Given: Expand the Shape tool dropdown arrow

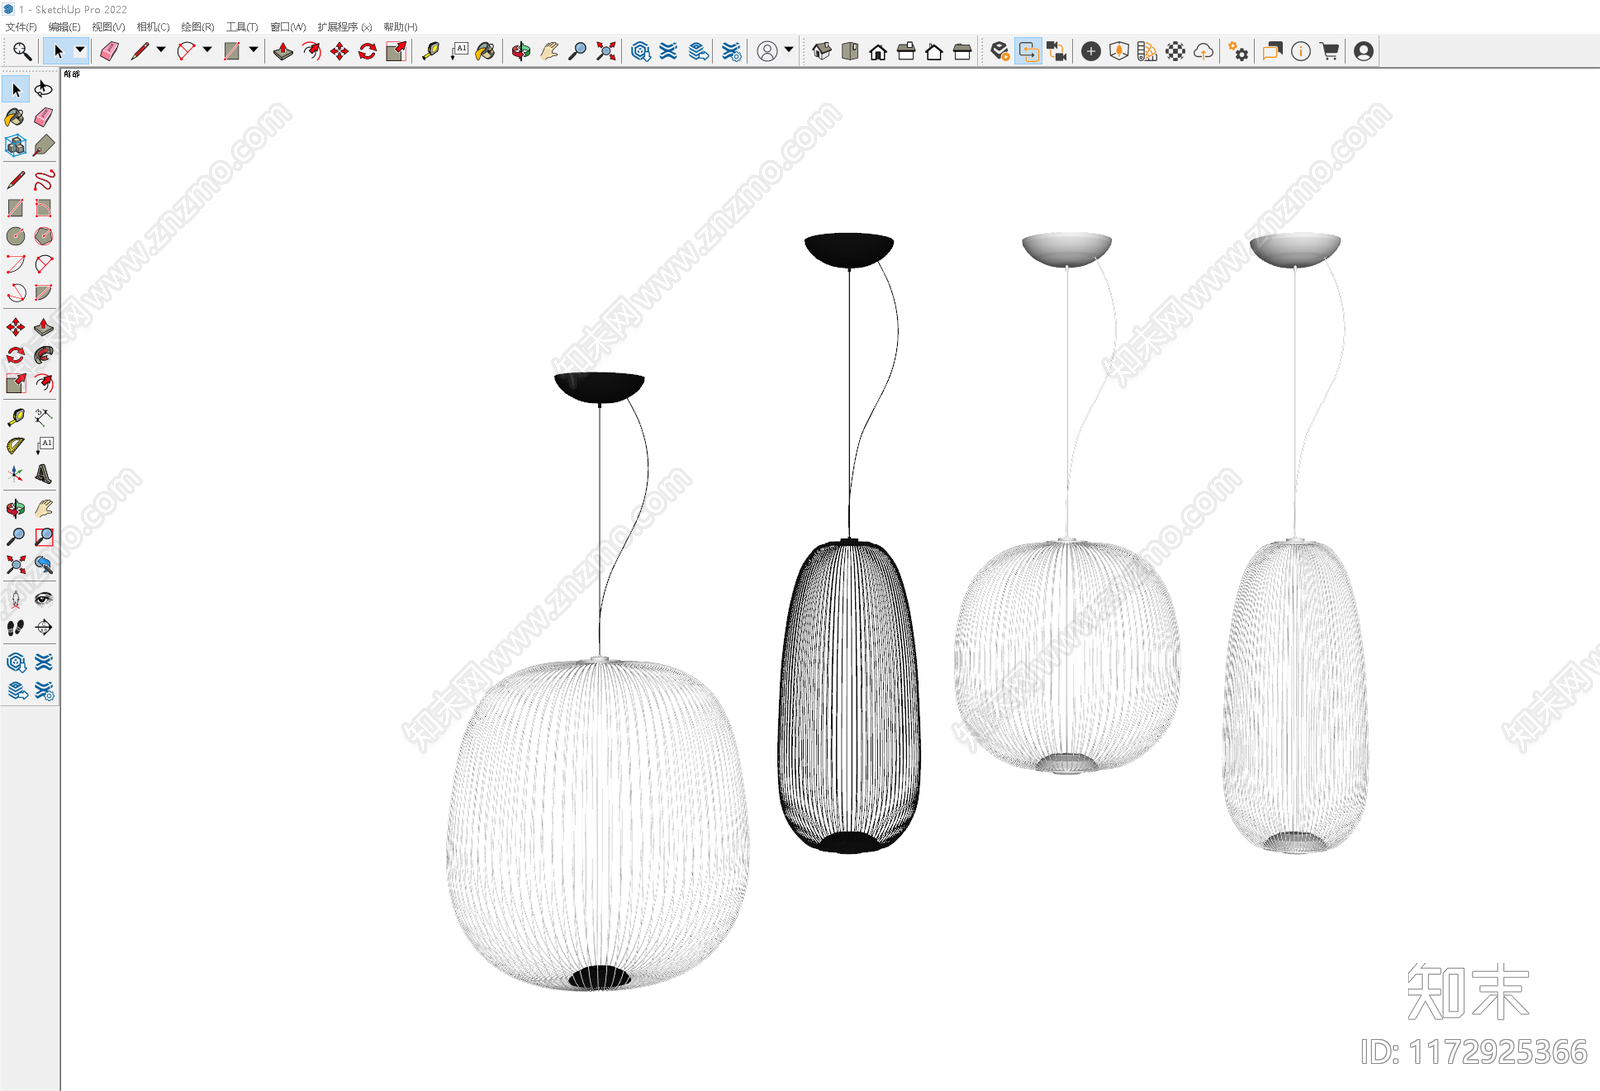Looking at the screenshot, I should point(253,50).
